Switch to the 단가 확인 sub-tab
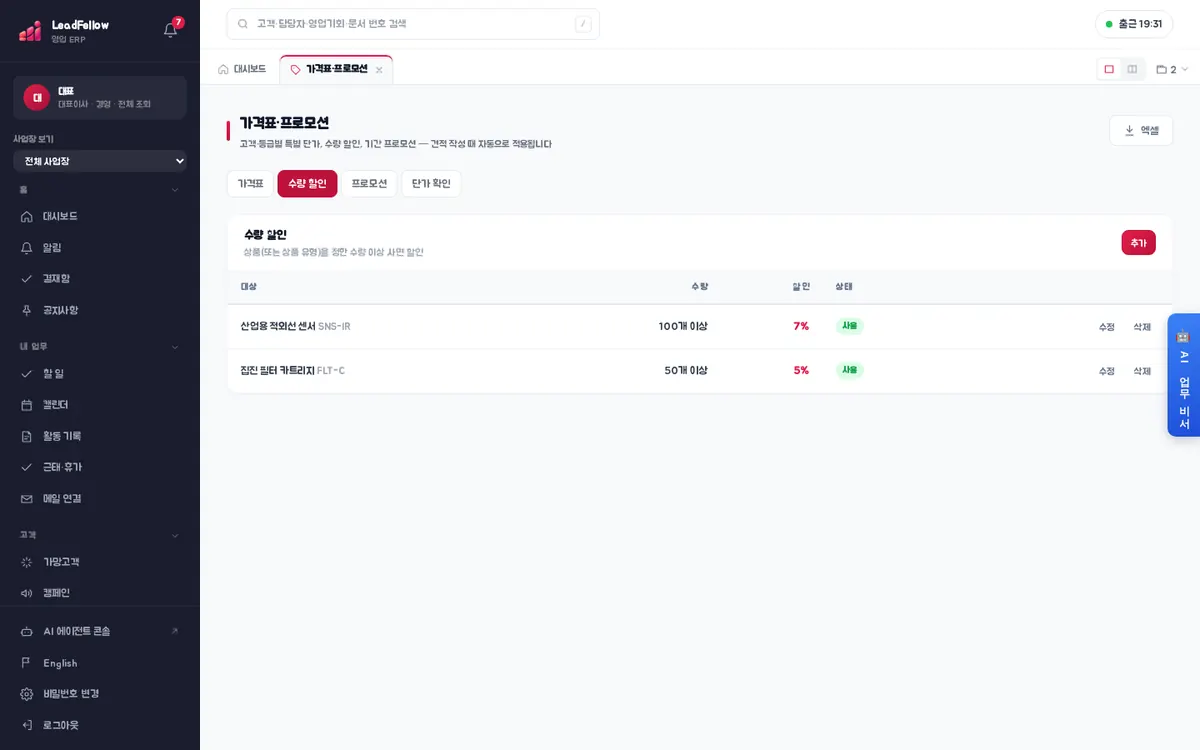The height and width of the screenshot is (750, 1200). pyautogui.click(x=431, y=183)
